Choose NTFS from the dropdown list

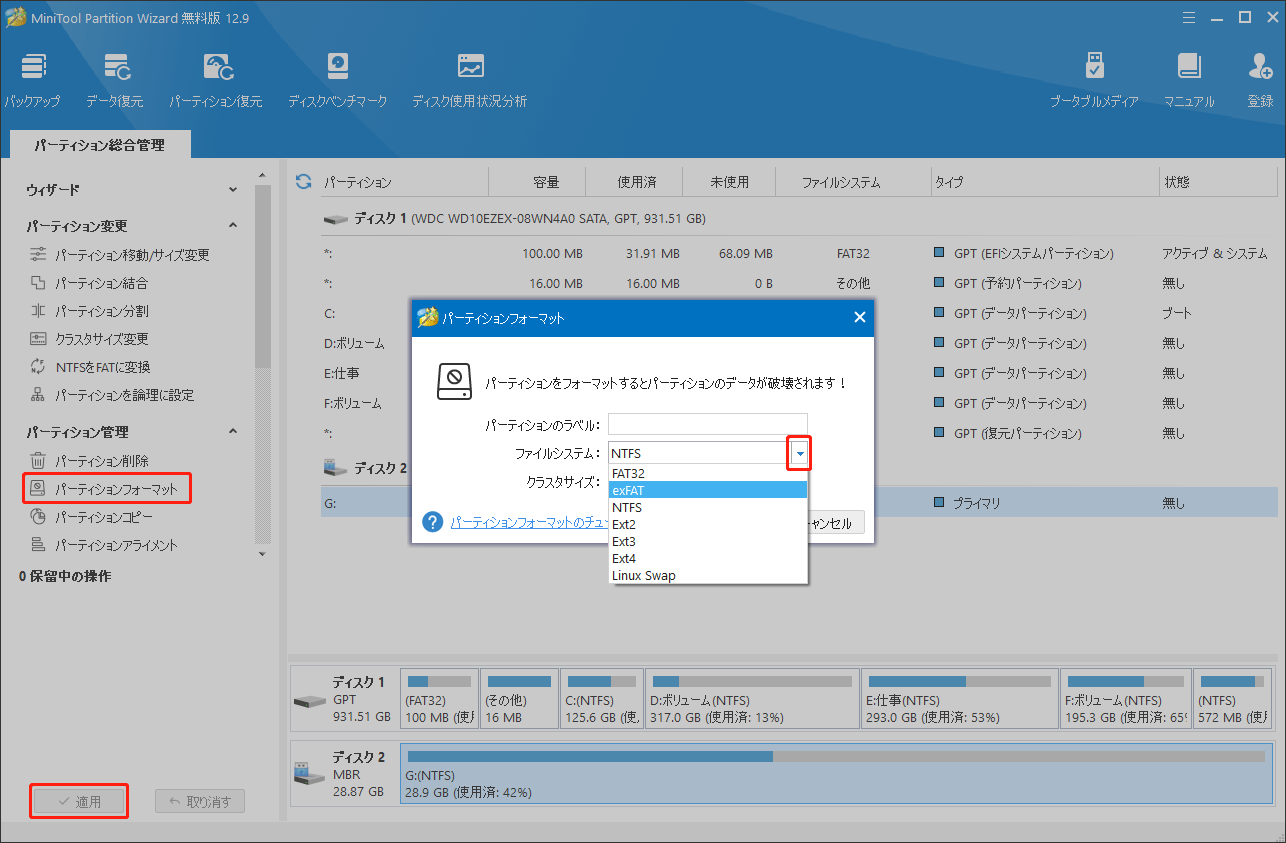(x=708, y=507)
